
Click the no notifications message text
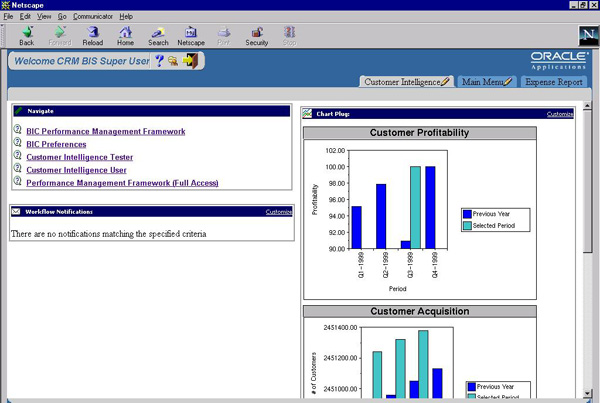[109, 234]
